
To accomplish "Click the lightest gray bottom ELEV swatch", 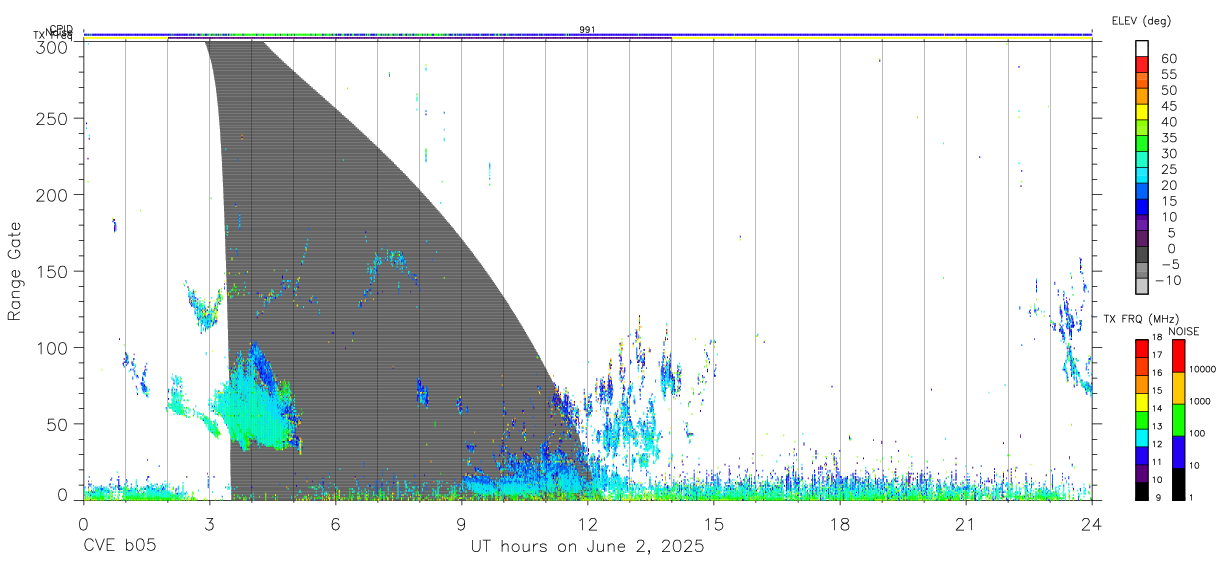I will (1142, 286).
